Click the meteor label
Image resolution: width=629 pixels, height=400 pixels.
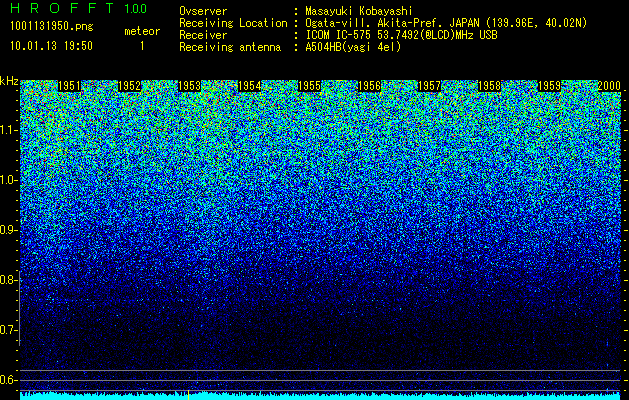coord(142,31)
